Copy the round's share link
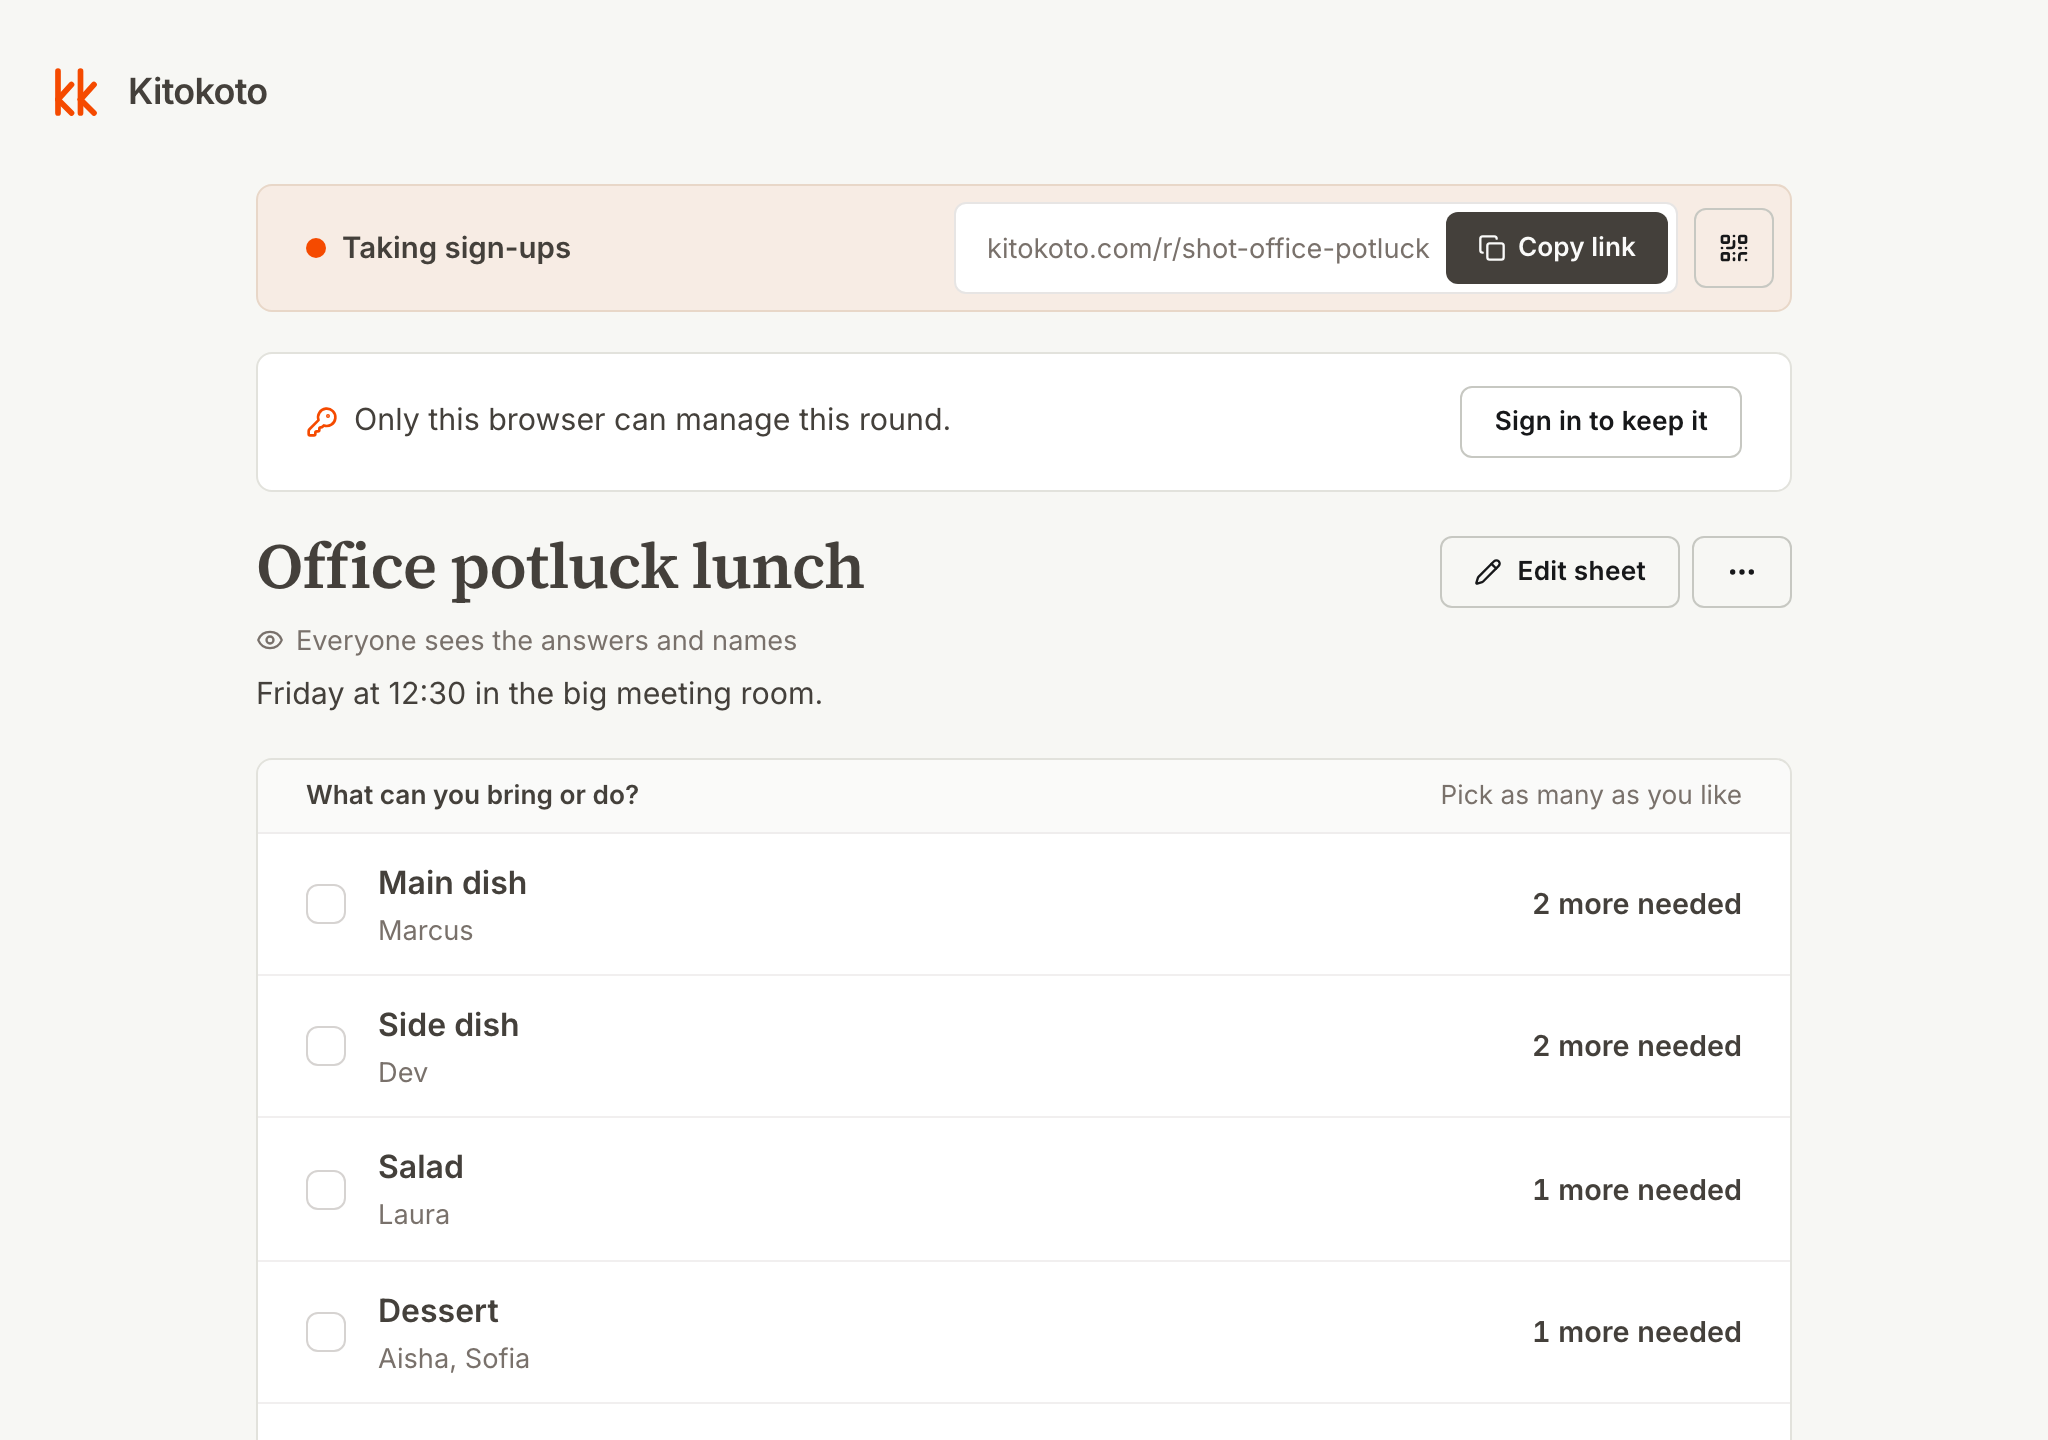The width and height of the screenshot is (2048, 1440). 1556,248
